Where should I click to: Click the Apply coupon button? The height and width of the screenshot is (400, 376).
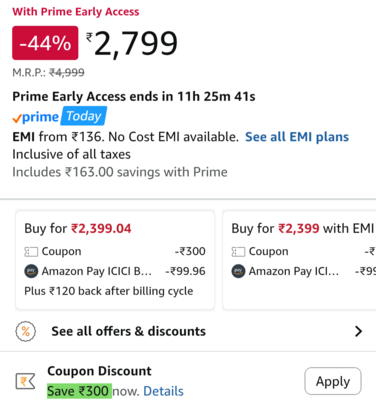[x=333, y=381]
